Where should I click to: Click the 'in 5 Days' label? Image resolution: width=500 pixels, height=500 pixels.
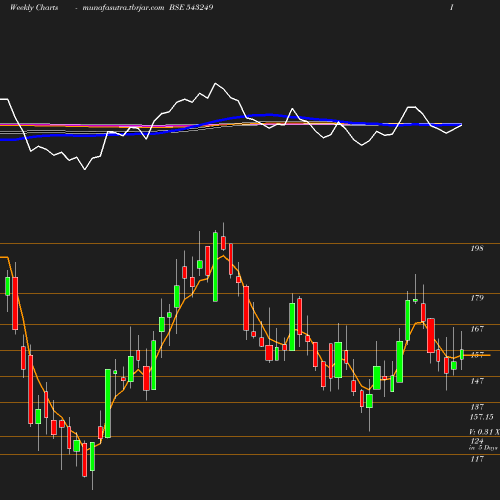tap(483, 448)
